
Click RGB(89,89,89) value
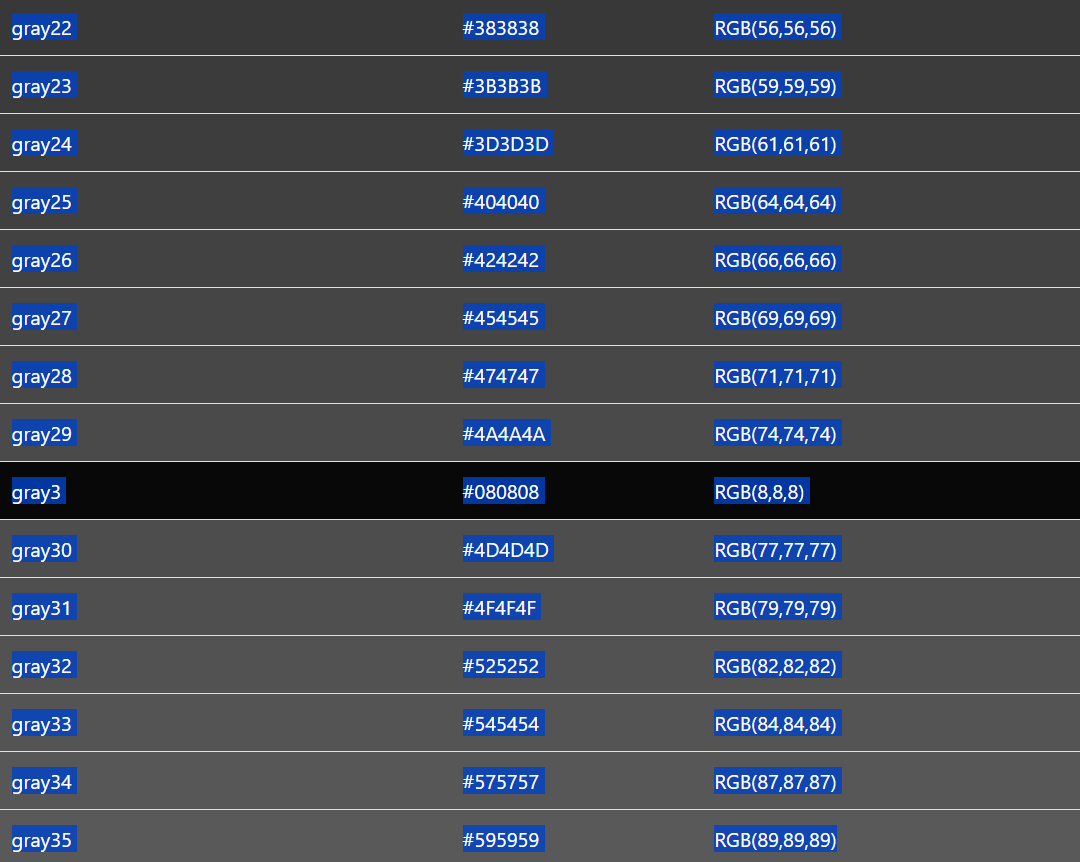pyautogui.click(x=776, y=839)
